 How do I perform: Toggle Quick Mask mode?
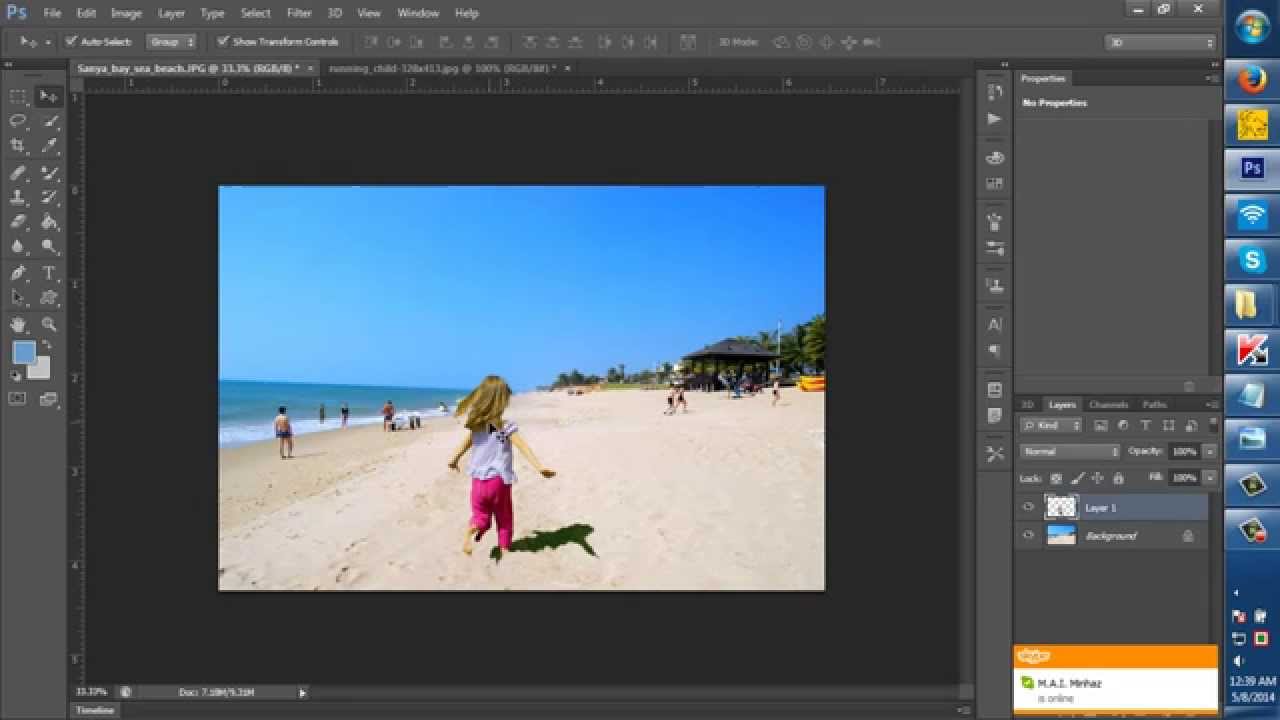18,398
